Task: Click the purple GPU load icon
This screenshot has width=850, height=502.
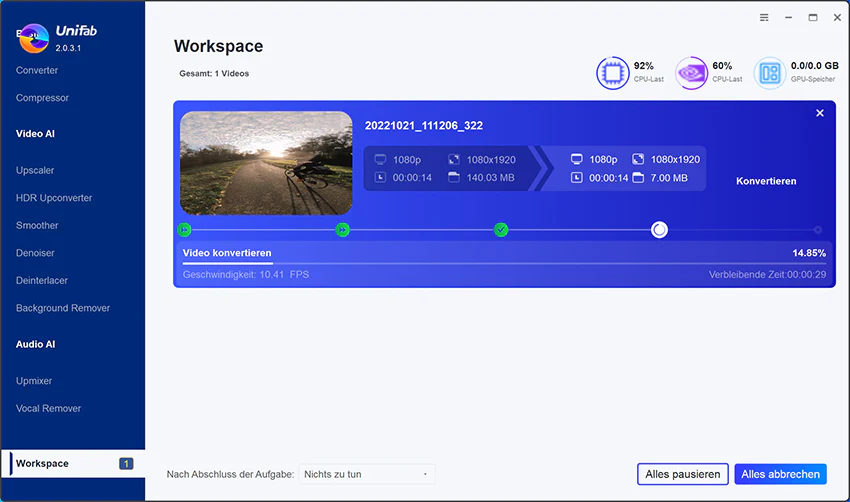Action: (x=691, y=73)
